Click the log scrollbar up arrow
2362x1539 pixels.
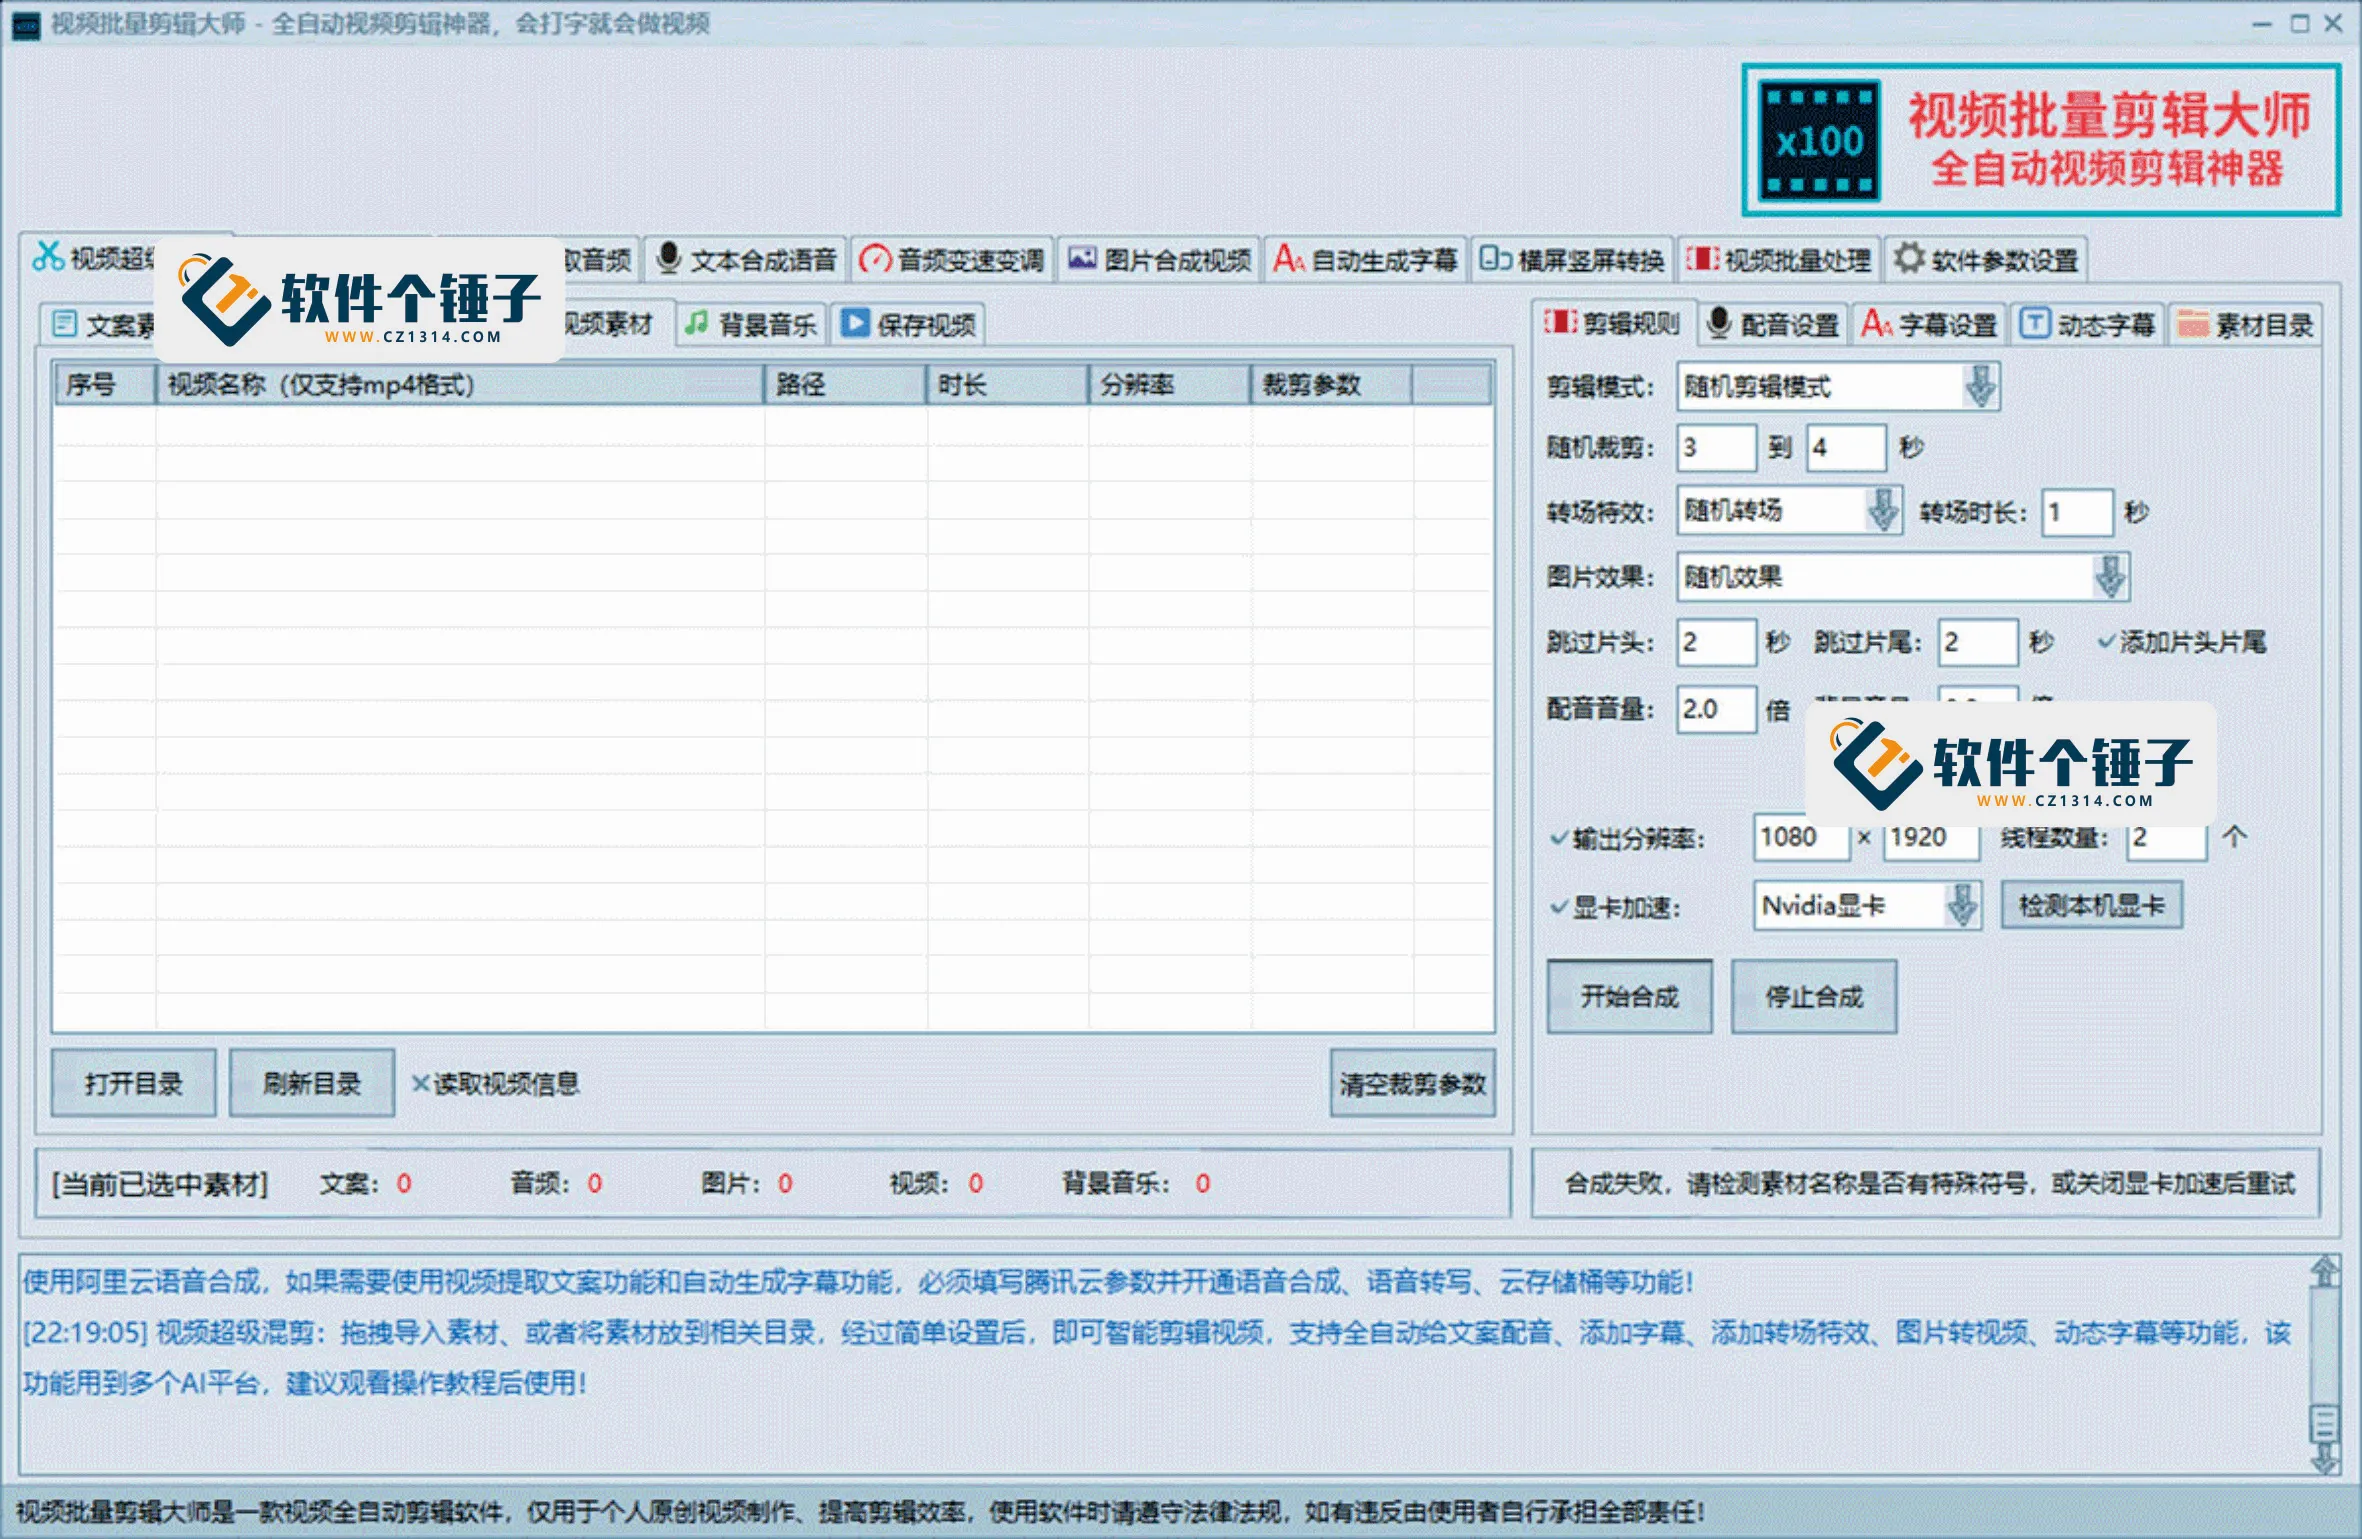point(2325,1272)
